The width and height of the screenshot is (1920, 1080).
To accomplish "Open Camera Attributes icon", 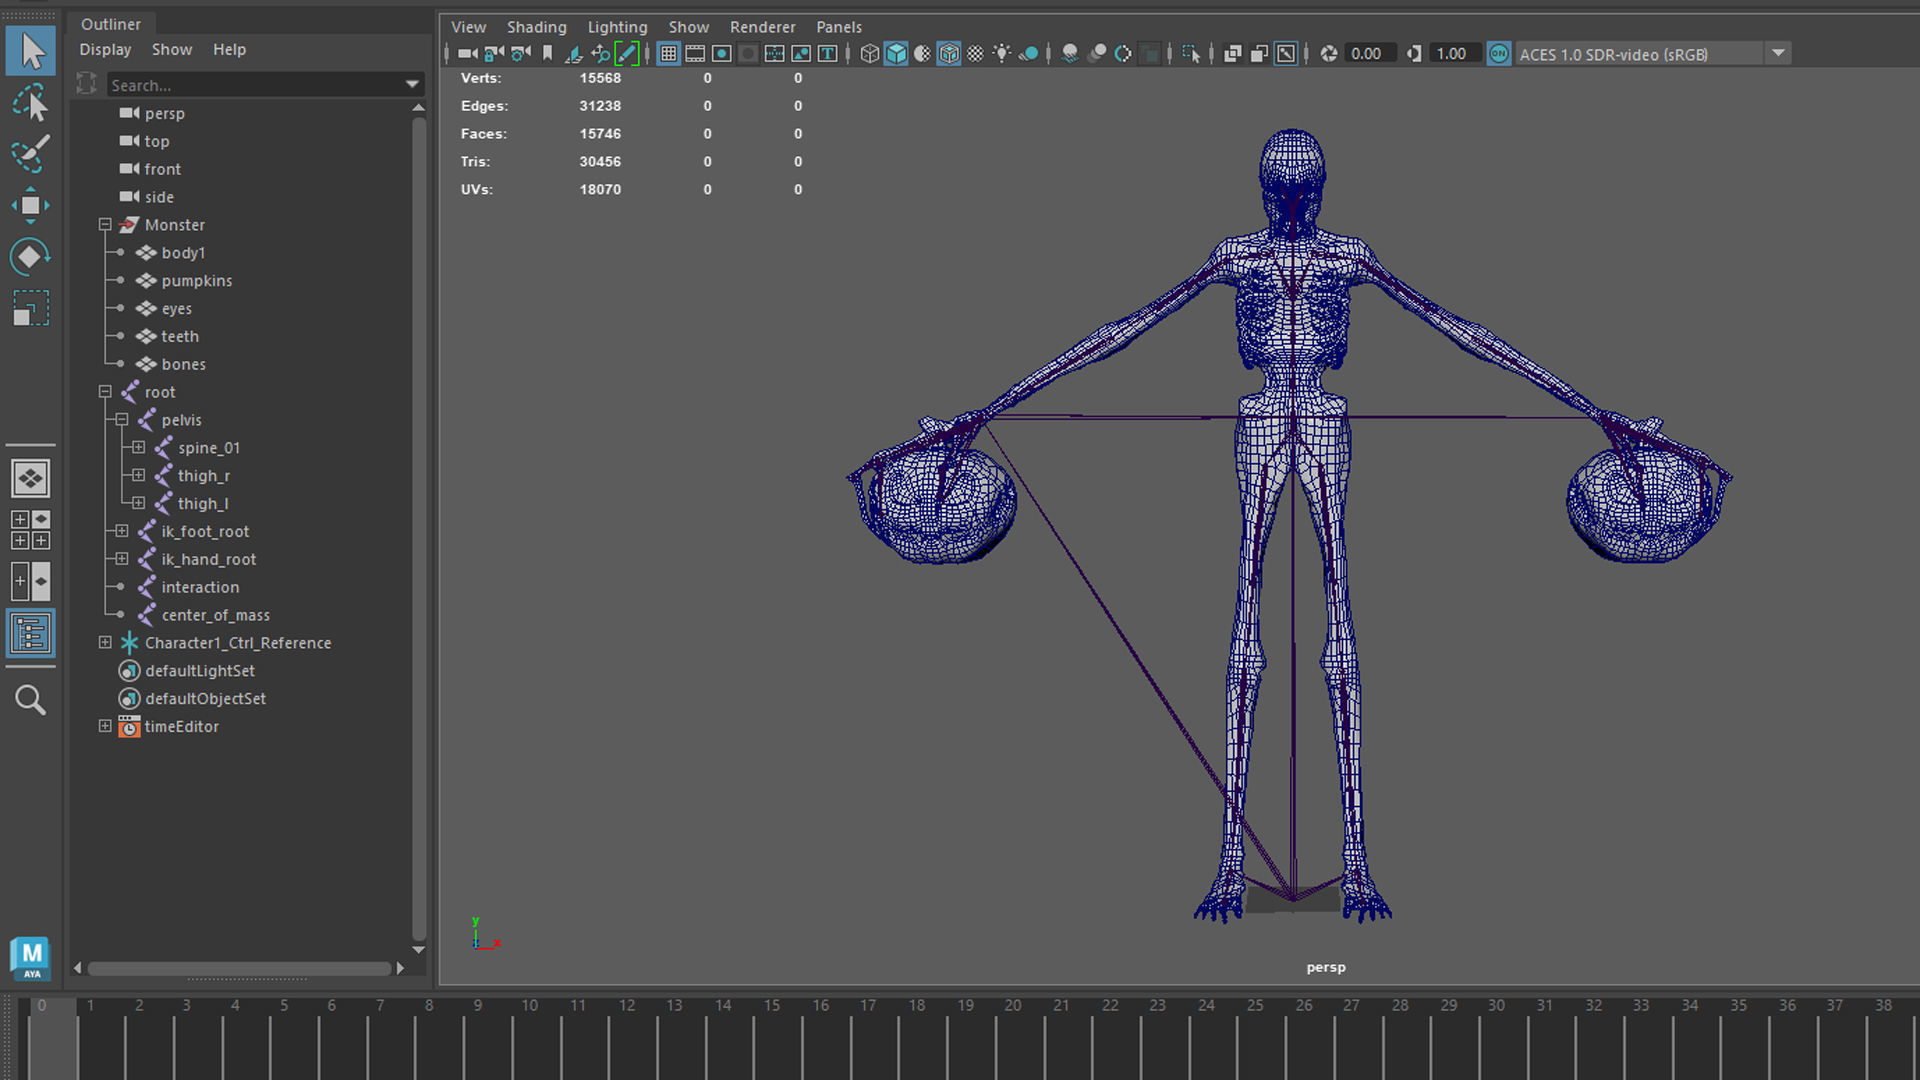I will point(520,54).
